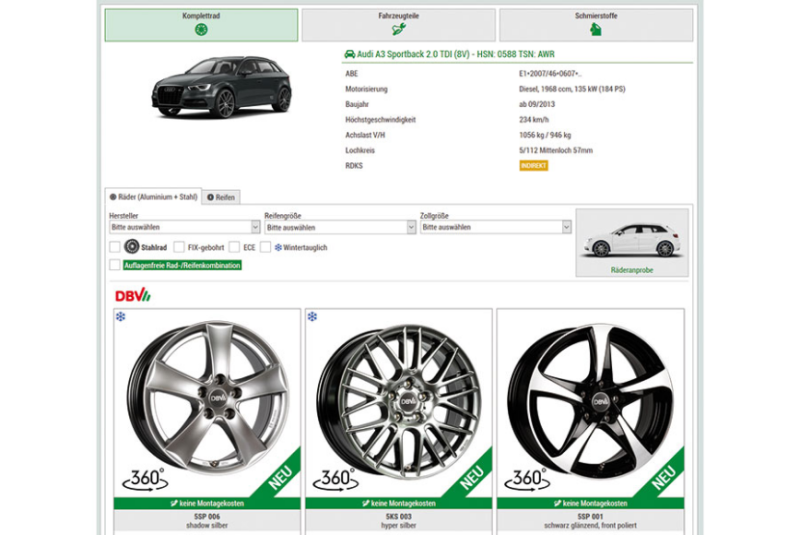Screen dimensions: 800x535
Task: Click the 360° icon on SSP 001 wheel
Action: pyautogui.click(x=529, y=478)
